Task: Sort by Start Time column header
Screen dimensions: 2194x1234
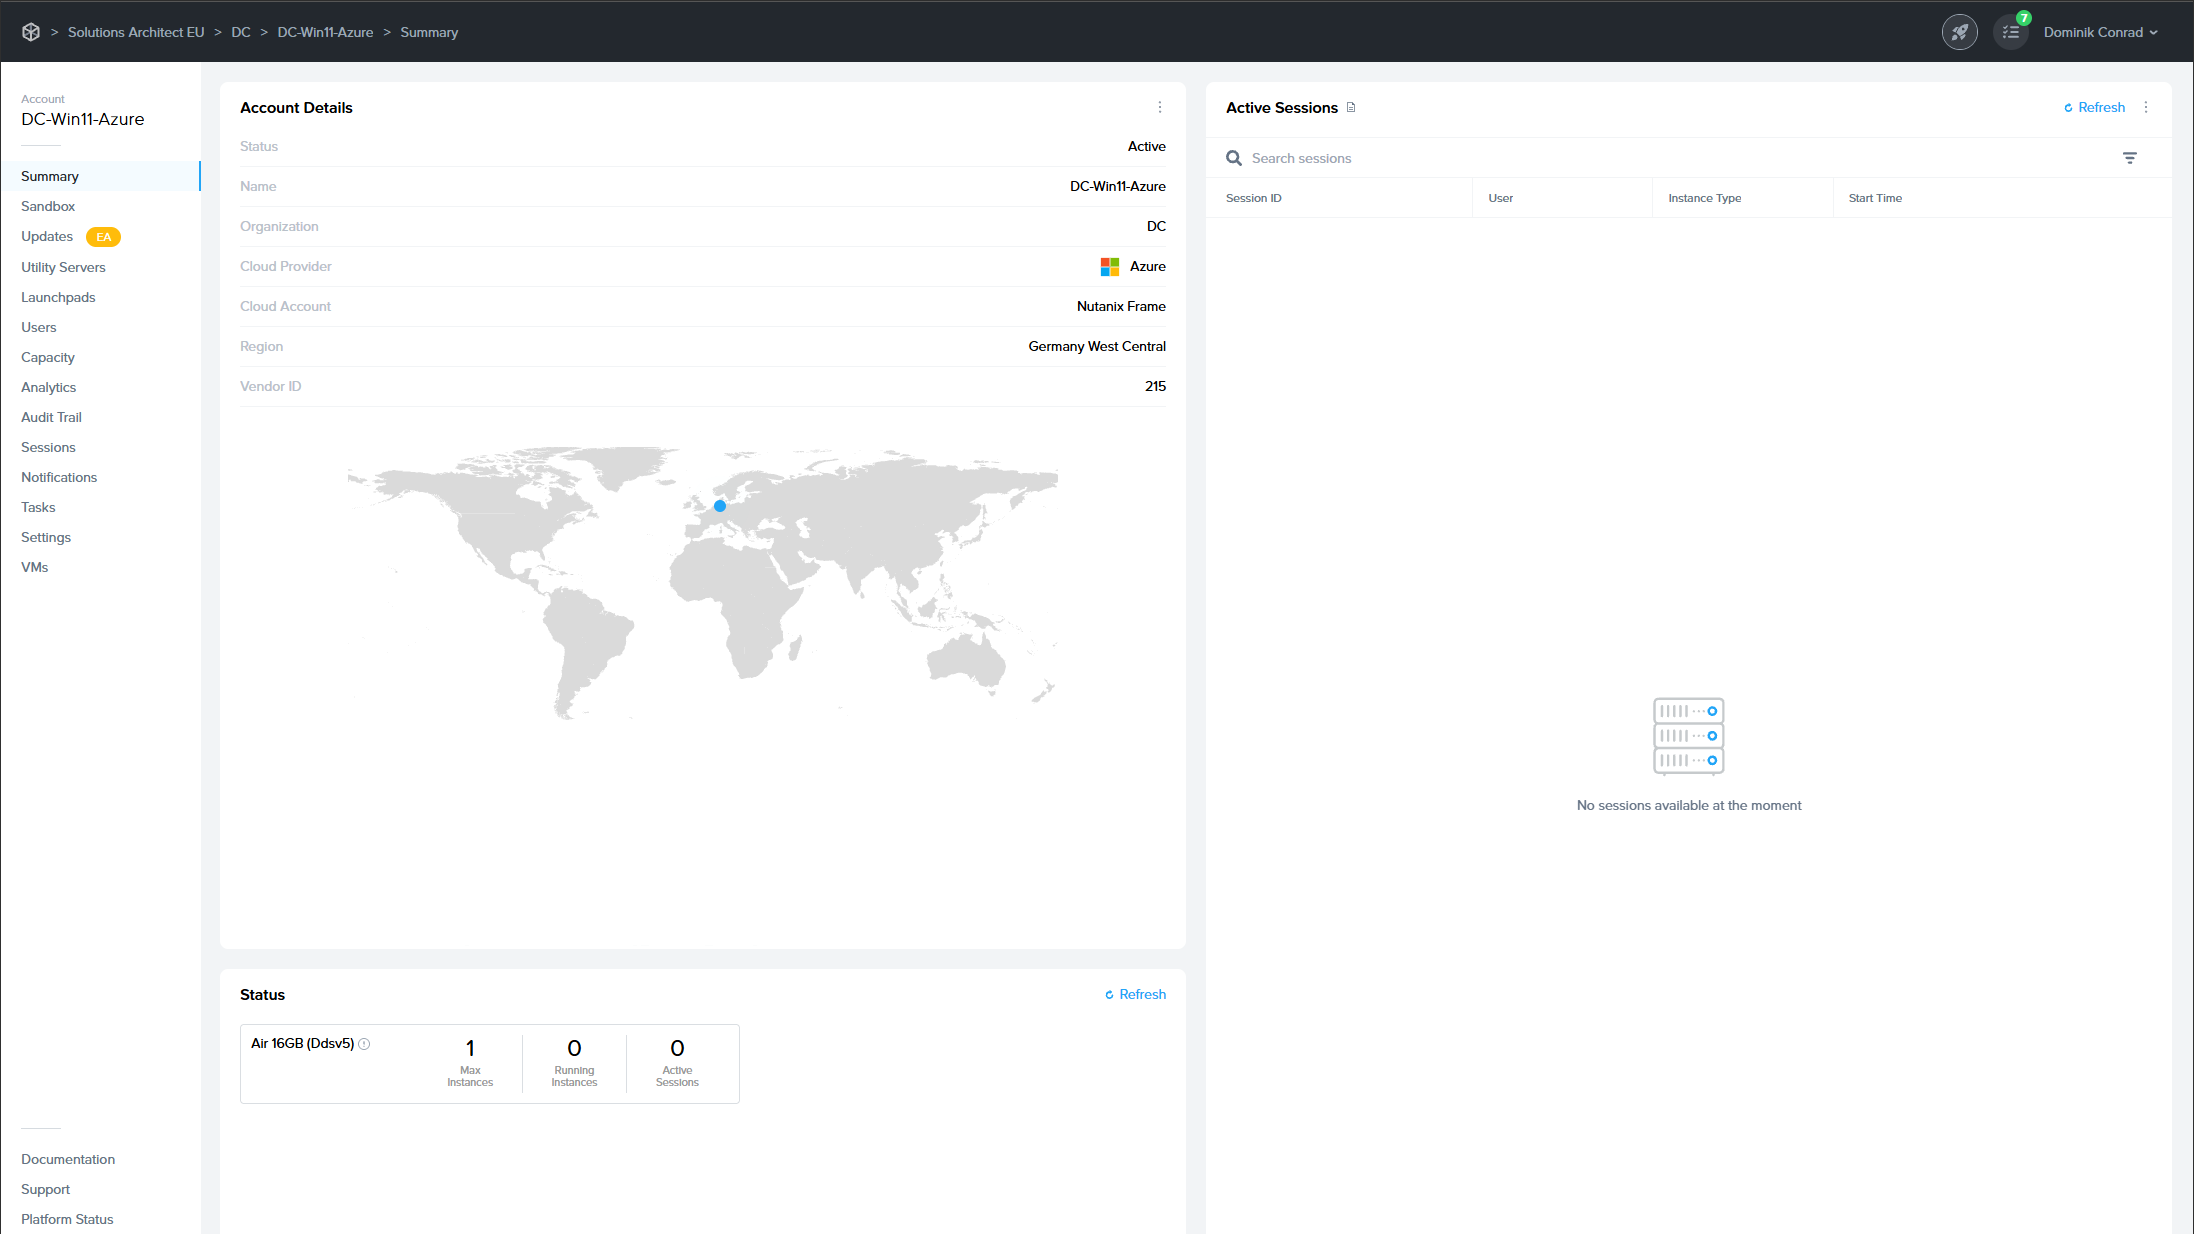Action: (x=1875, y=198)
